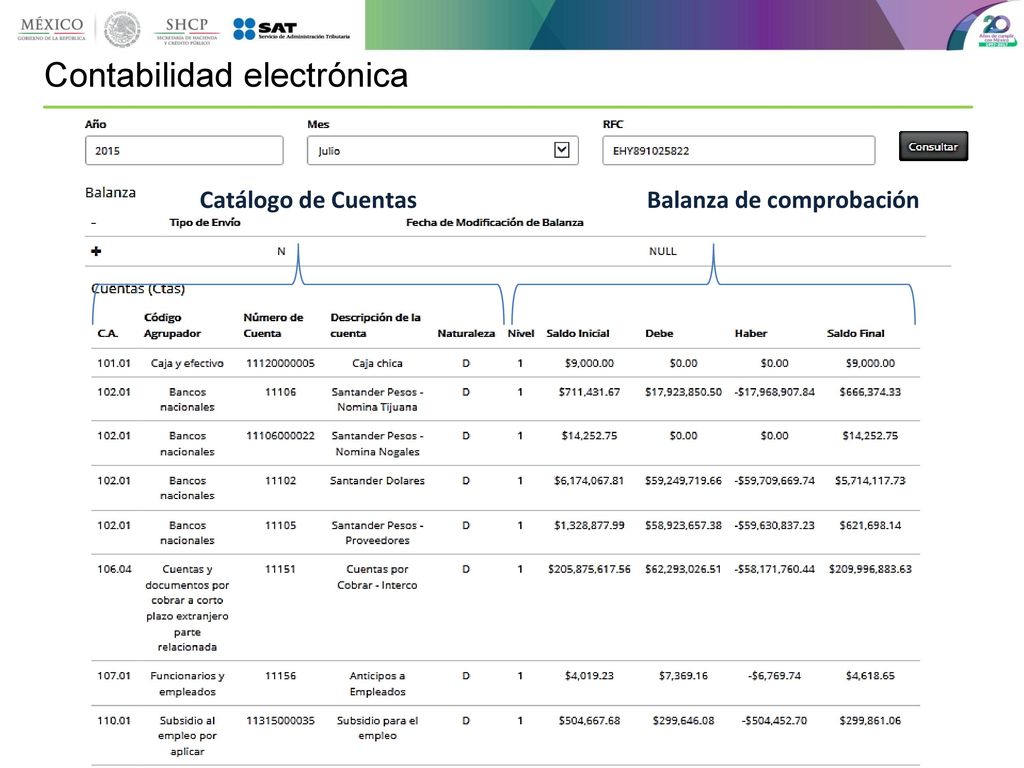Click saldo final $666,374.33
Screen dimensions: 1024x768
pos(870,392)
